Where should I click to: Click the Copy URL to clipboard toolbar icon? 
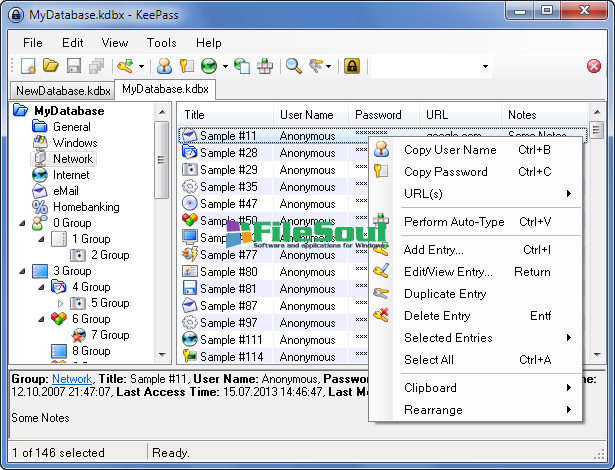(242, 66)
